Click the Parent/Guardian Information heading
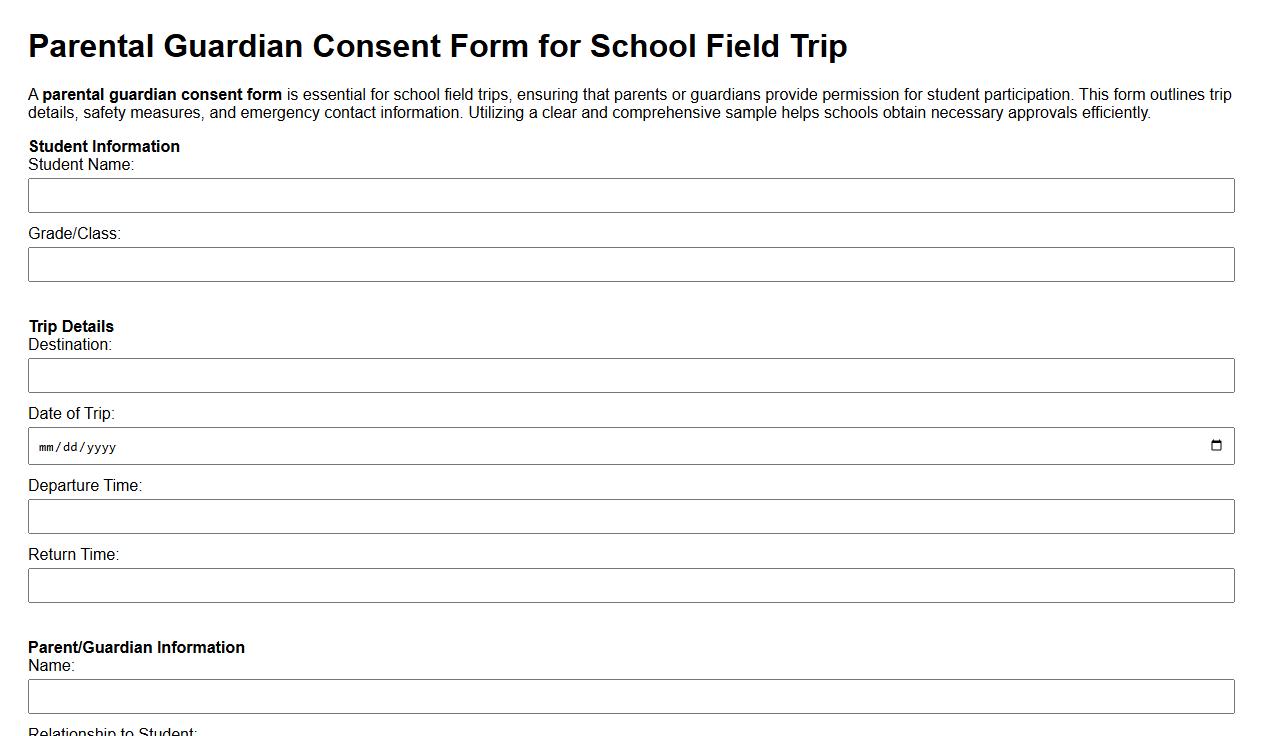 [137, 647]
